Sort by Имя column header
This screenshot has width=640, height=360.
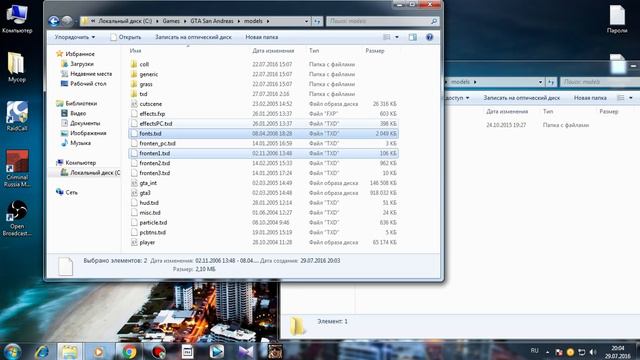(135, 51)
